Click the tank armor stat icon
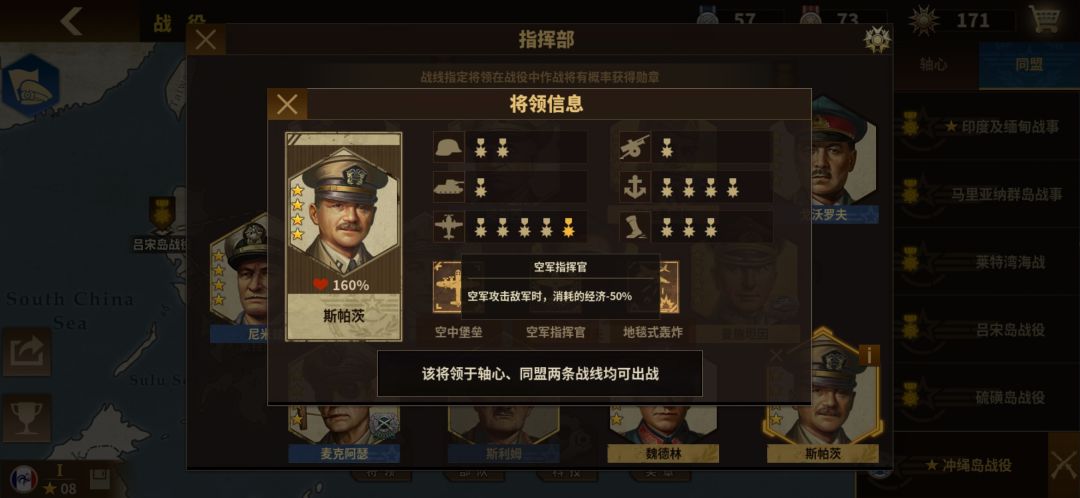Image resolution: width=1080 pixels, height=498 pixels. pyautogui.click(x=448, y=187)
